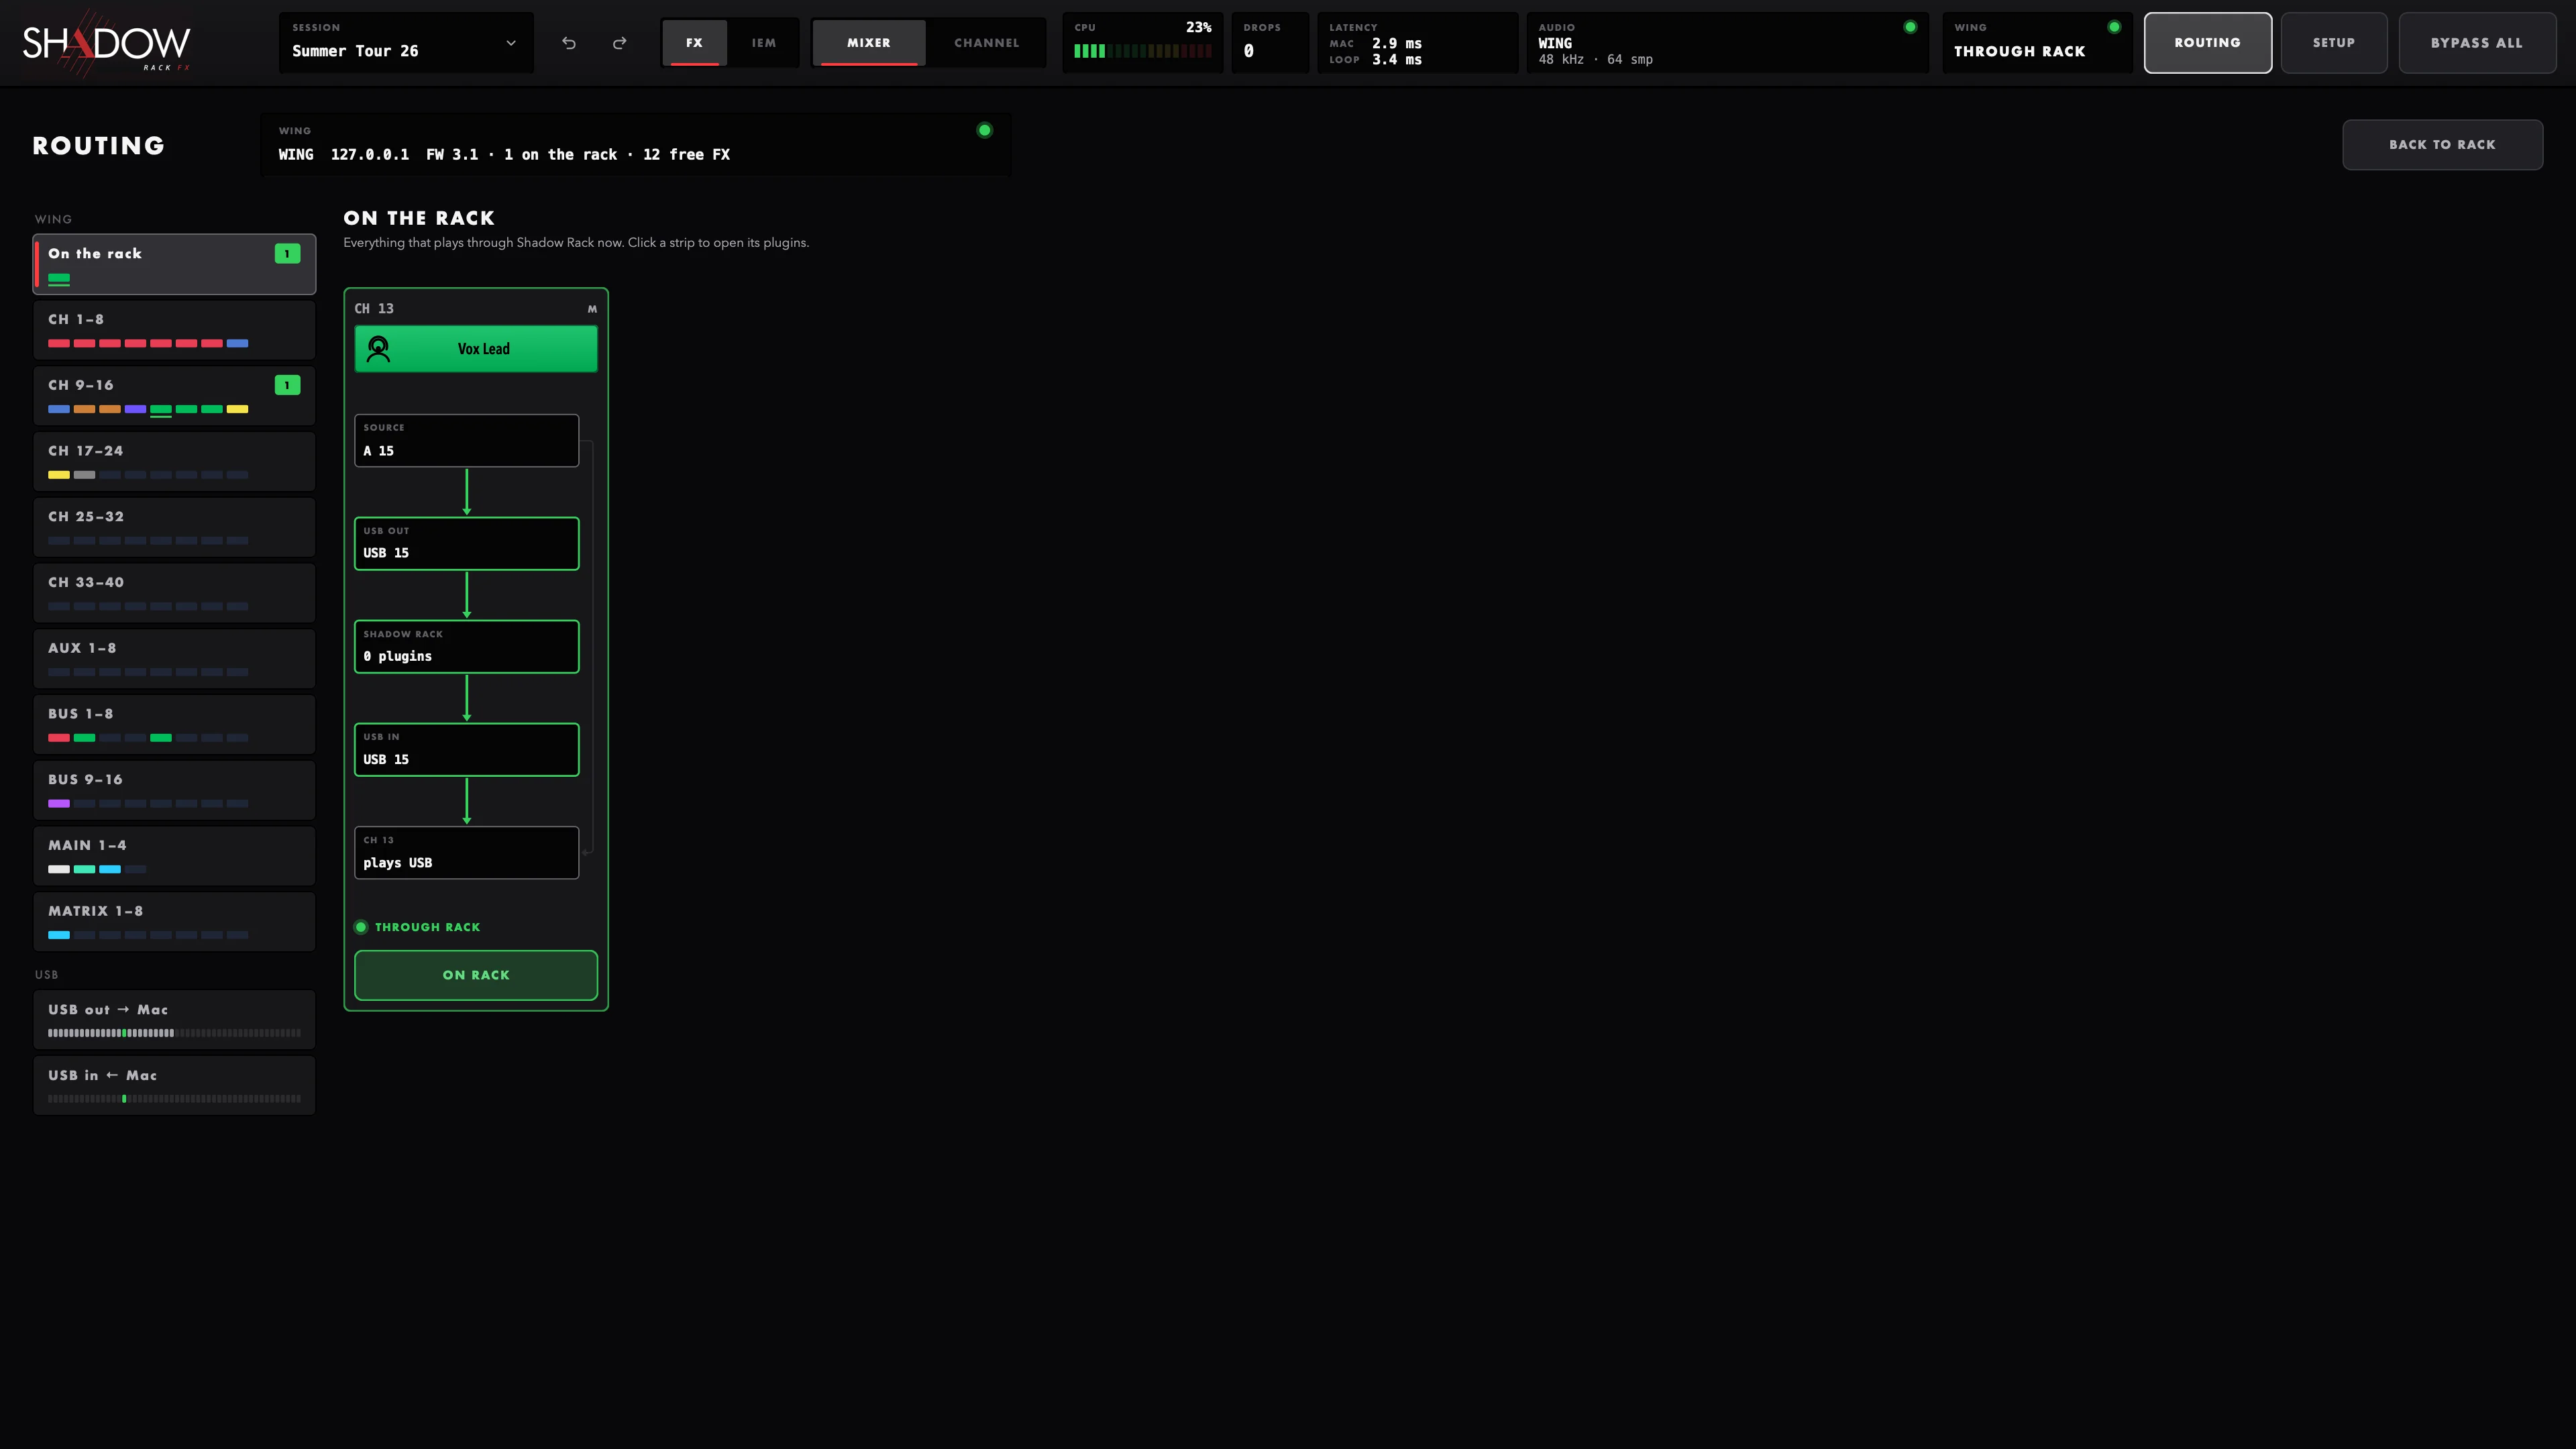This screenshot has width=2576, height=1449.
Task: Select the On the rack sidebar item
Action: tap(174, 264)
